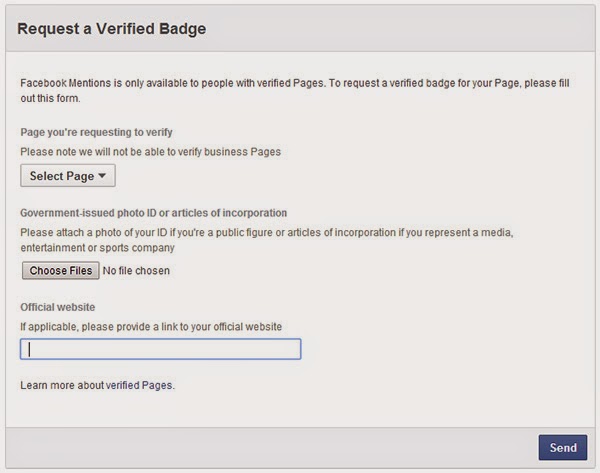Image resolution: width=600 pixels, height=473 pixels.
Task: Click the 'Official website' field label
Action: pos(57,307)
